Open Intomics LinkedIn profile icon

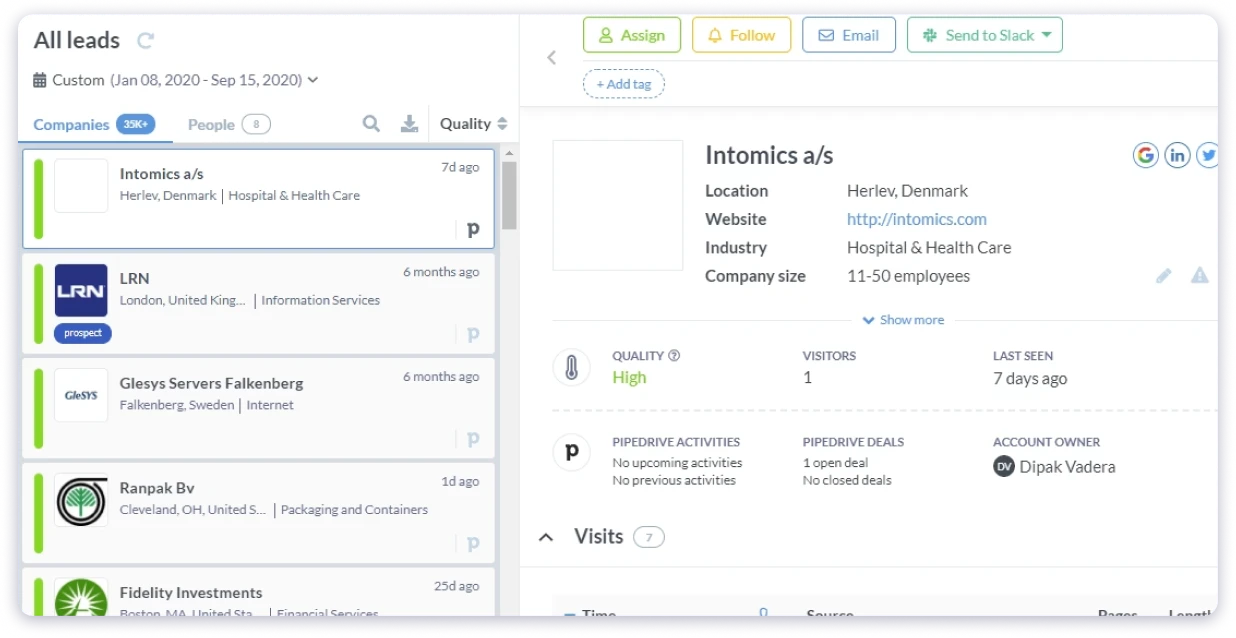point(1177,155)
